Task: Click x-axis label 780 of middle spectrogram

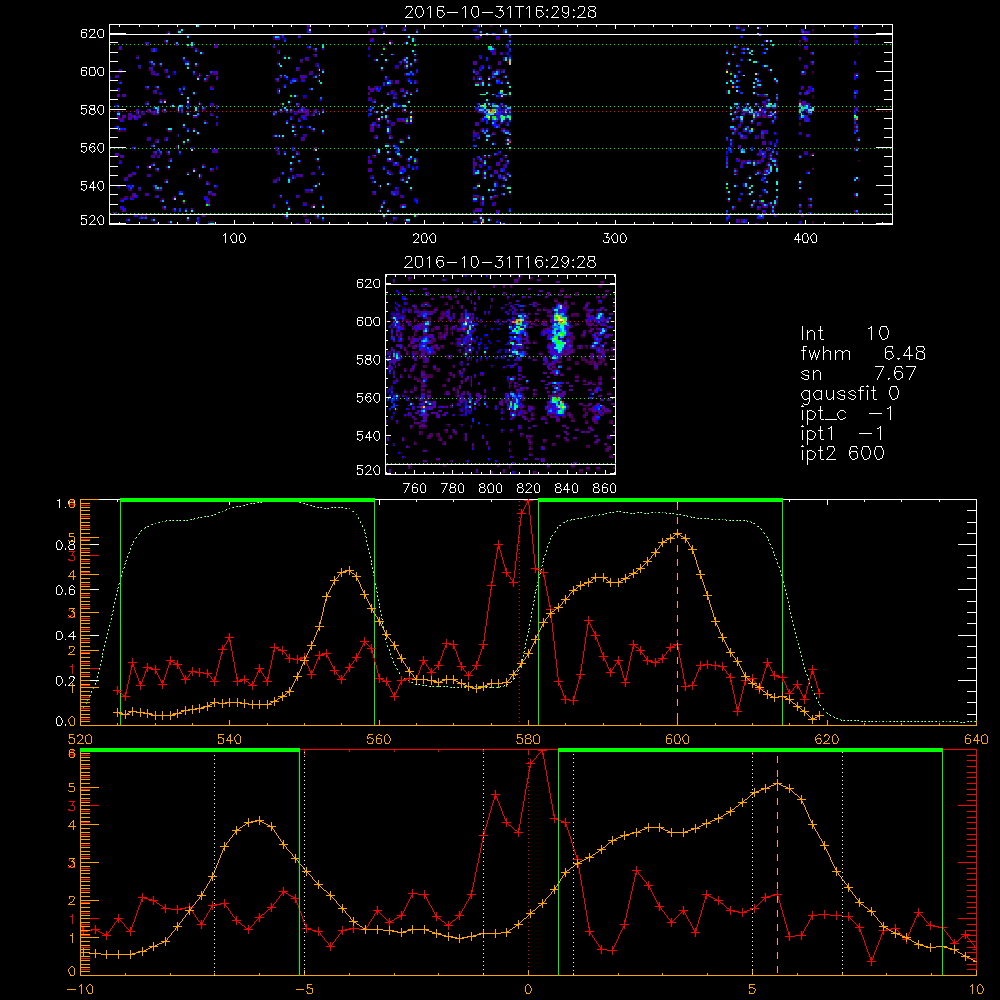Action: pyautogui.click(x=453, y=489)
